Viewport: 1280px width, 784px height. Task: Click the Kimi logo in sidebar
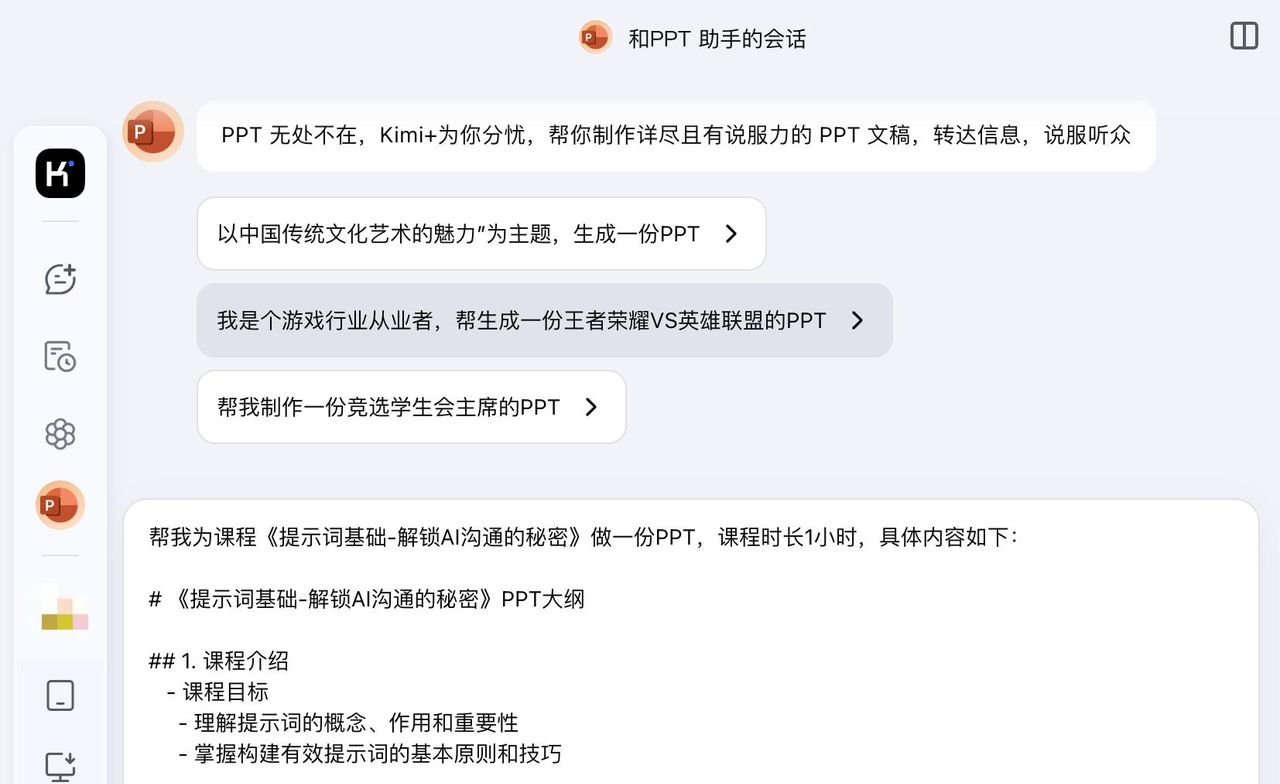point(60,173)
